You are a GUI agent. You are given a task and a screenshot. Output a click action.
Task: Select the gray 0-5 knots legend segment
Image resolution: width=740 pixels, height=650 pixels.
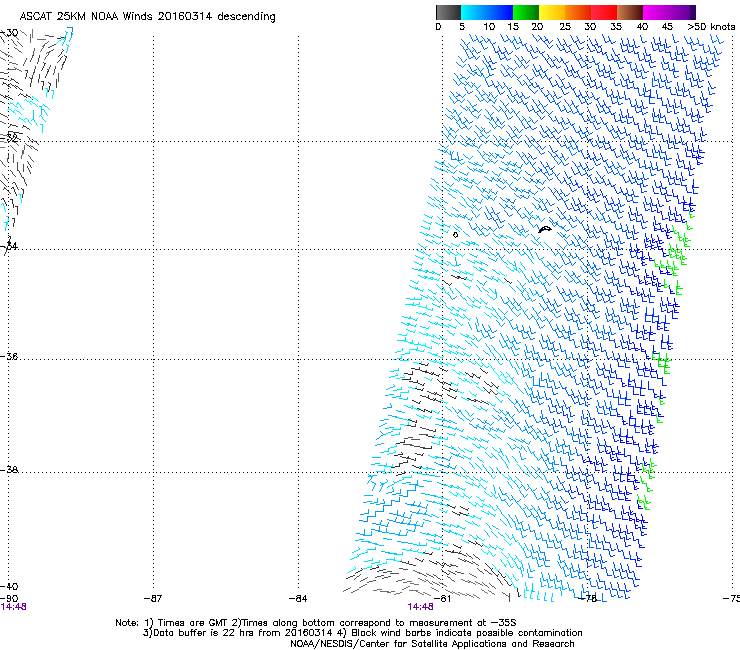click(448, 12)
